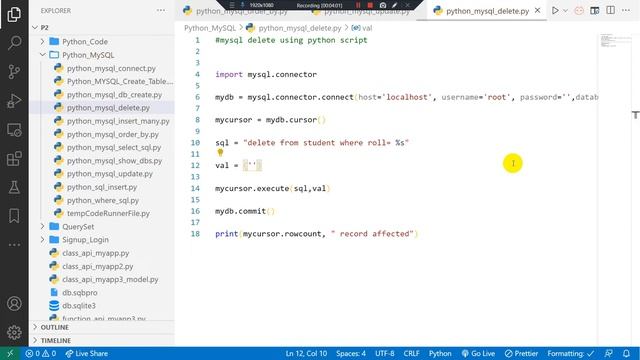Image resolution: width=640 pixels, height=360 pixels.
Task: Open the Search view in activity bar
Action: [x=14, y=43]
